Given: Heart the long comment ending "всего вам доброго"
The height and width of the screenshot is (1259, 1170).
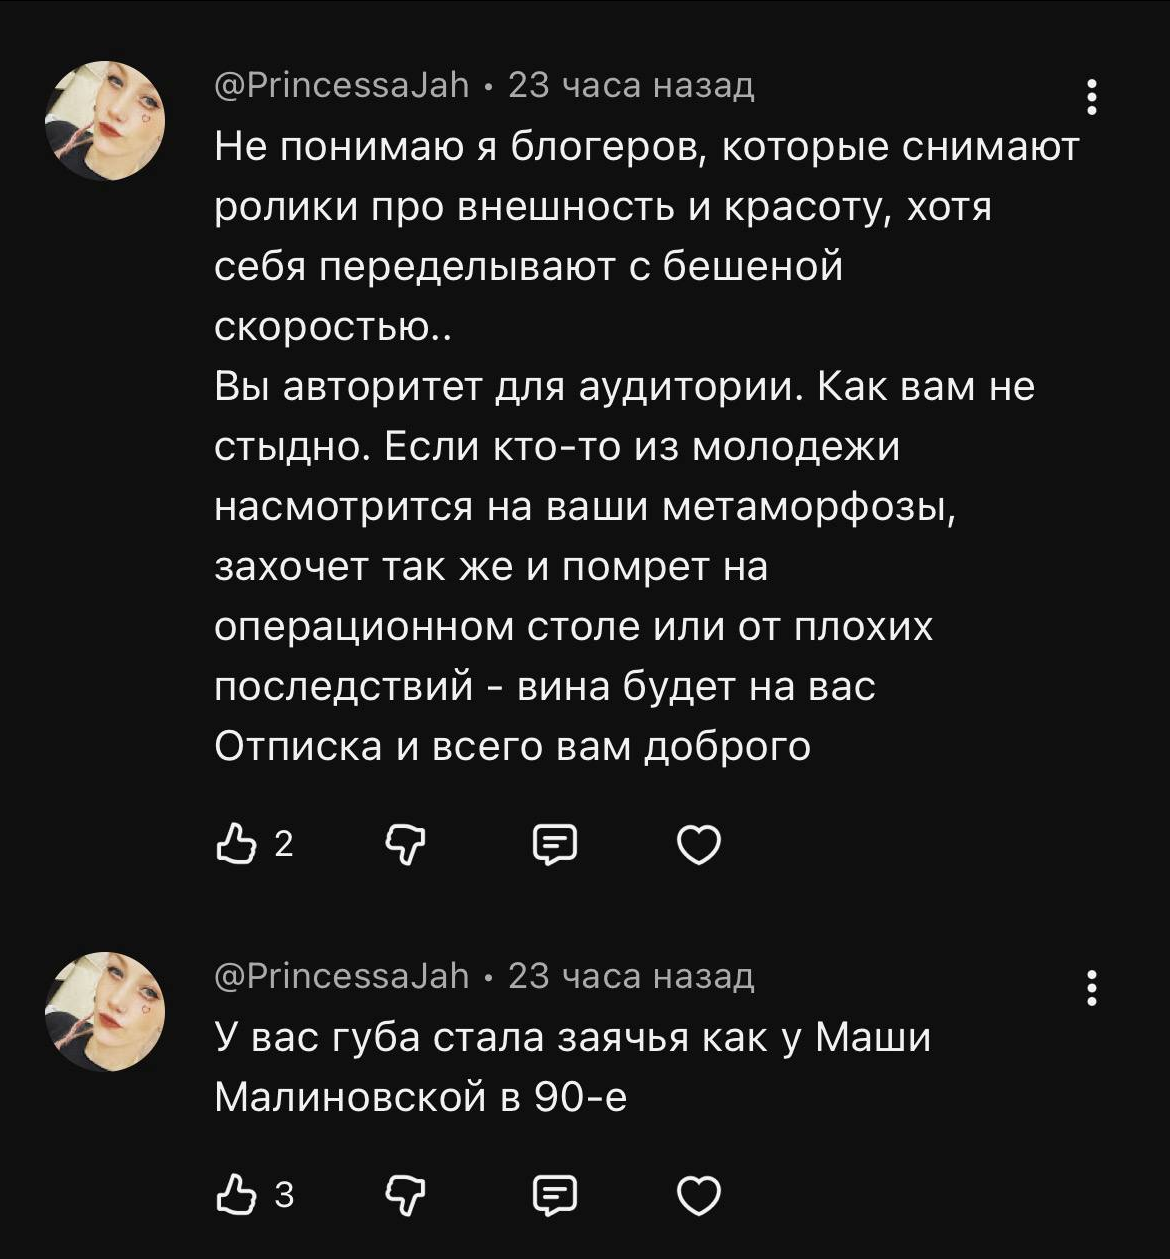Looking at the screenshot, I should [x=699, y=846].
